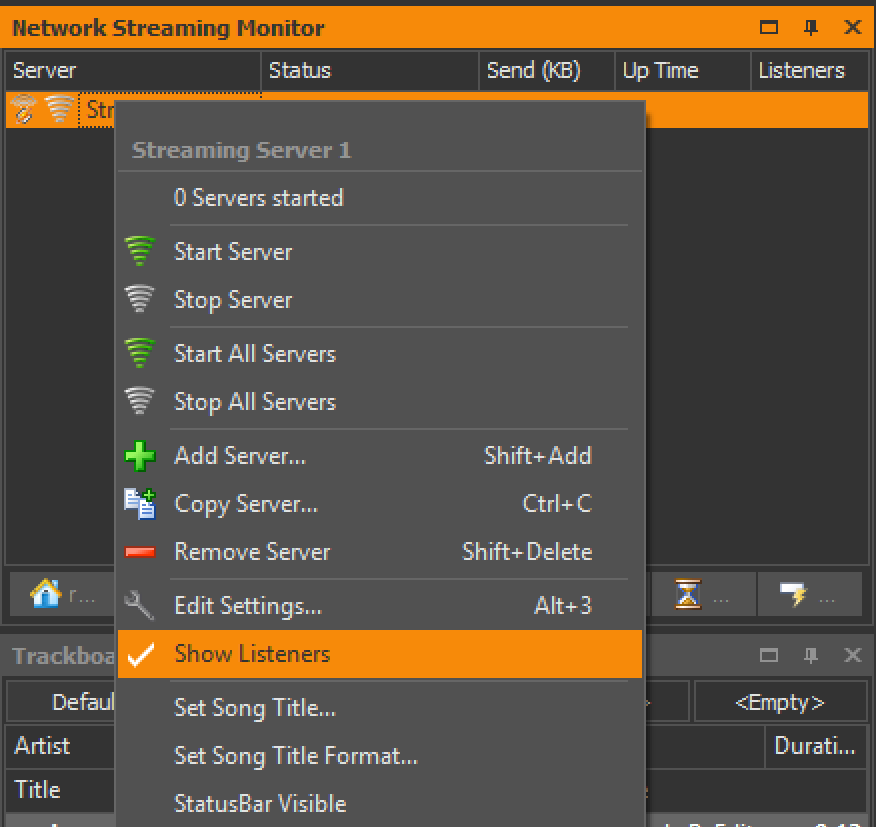
Task: Choose Stop All Servers menu entry
Action: pos(255,402)
